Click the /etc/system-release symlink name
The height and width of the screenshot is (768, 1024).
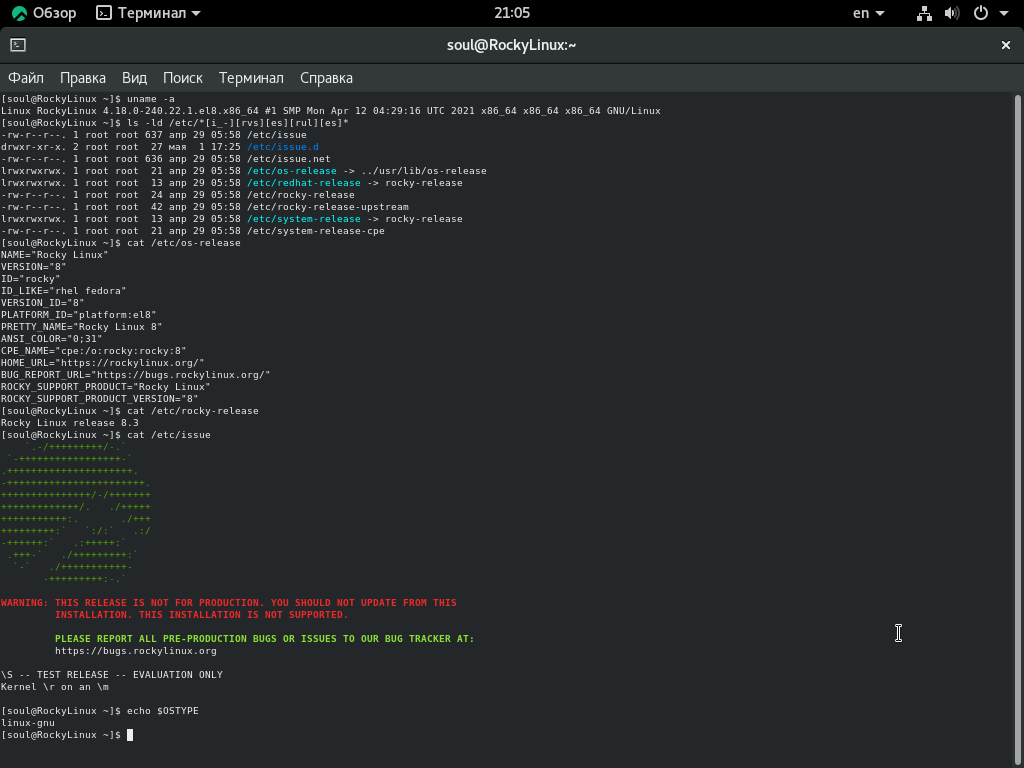(304, 219)
